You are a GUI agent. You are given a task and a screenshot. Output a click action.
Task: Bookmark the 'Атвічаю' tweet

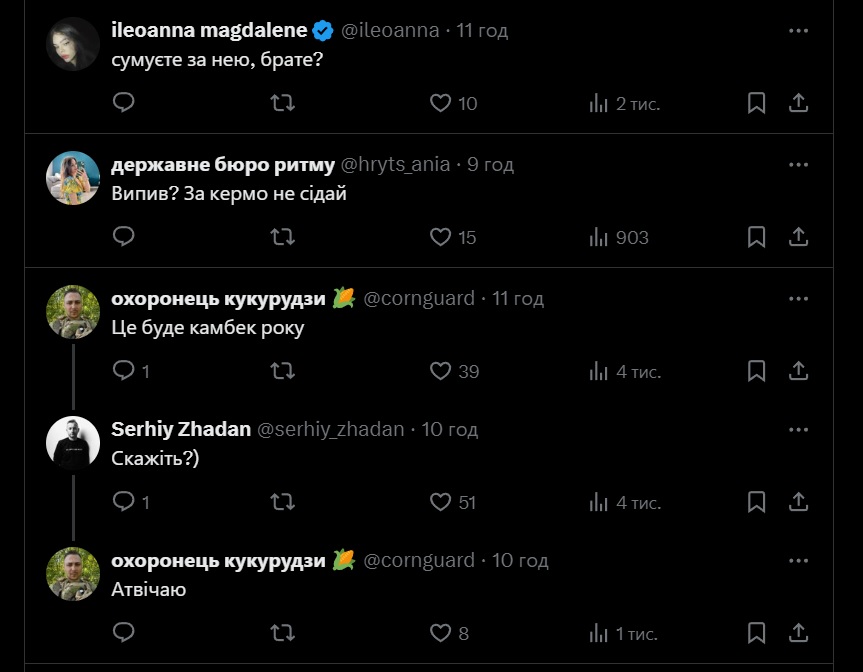[757, 633]
